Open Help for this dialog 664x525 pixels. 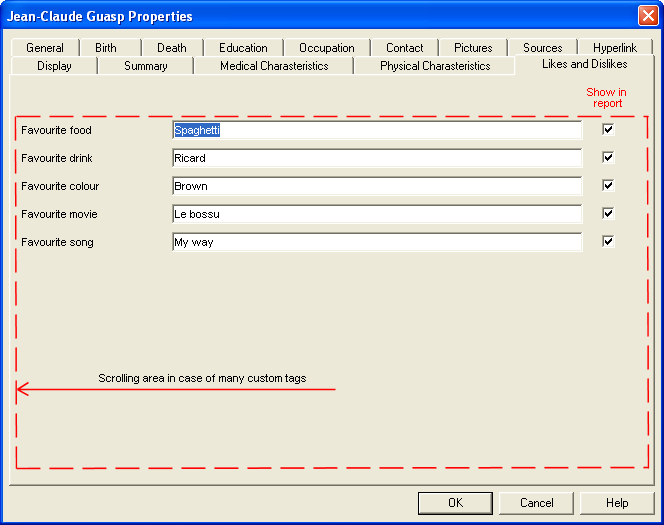(617, 503)
